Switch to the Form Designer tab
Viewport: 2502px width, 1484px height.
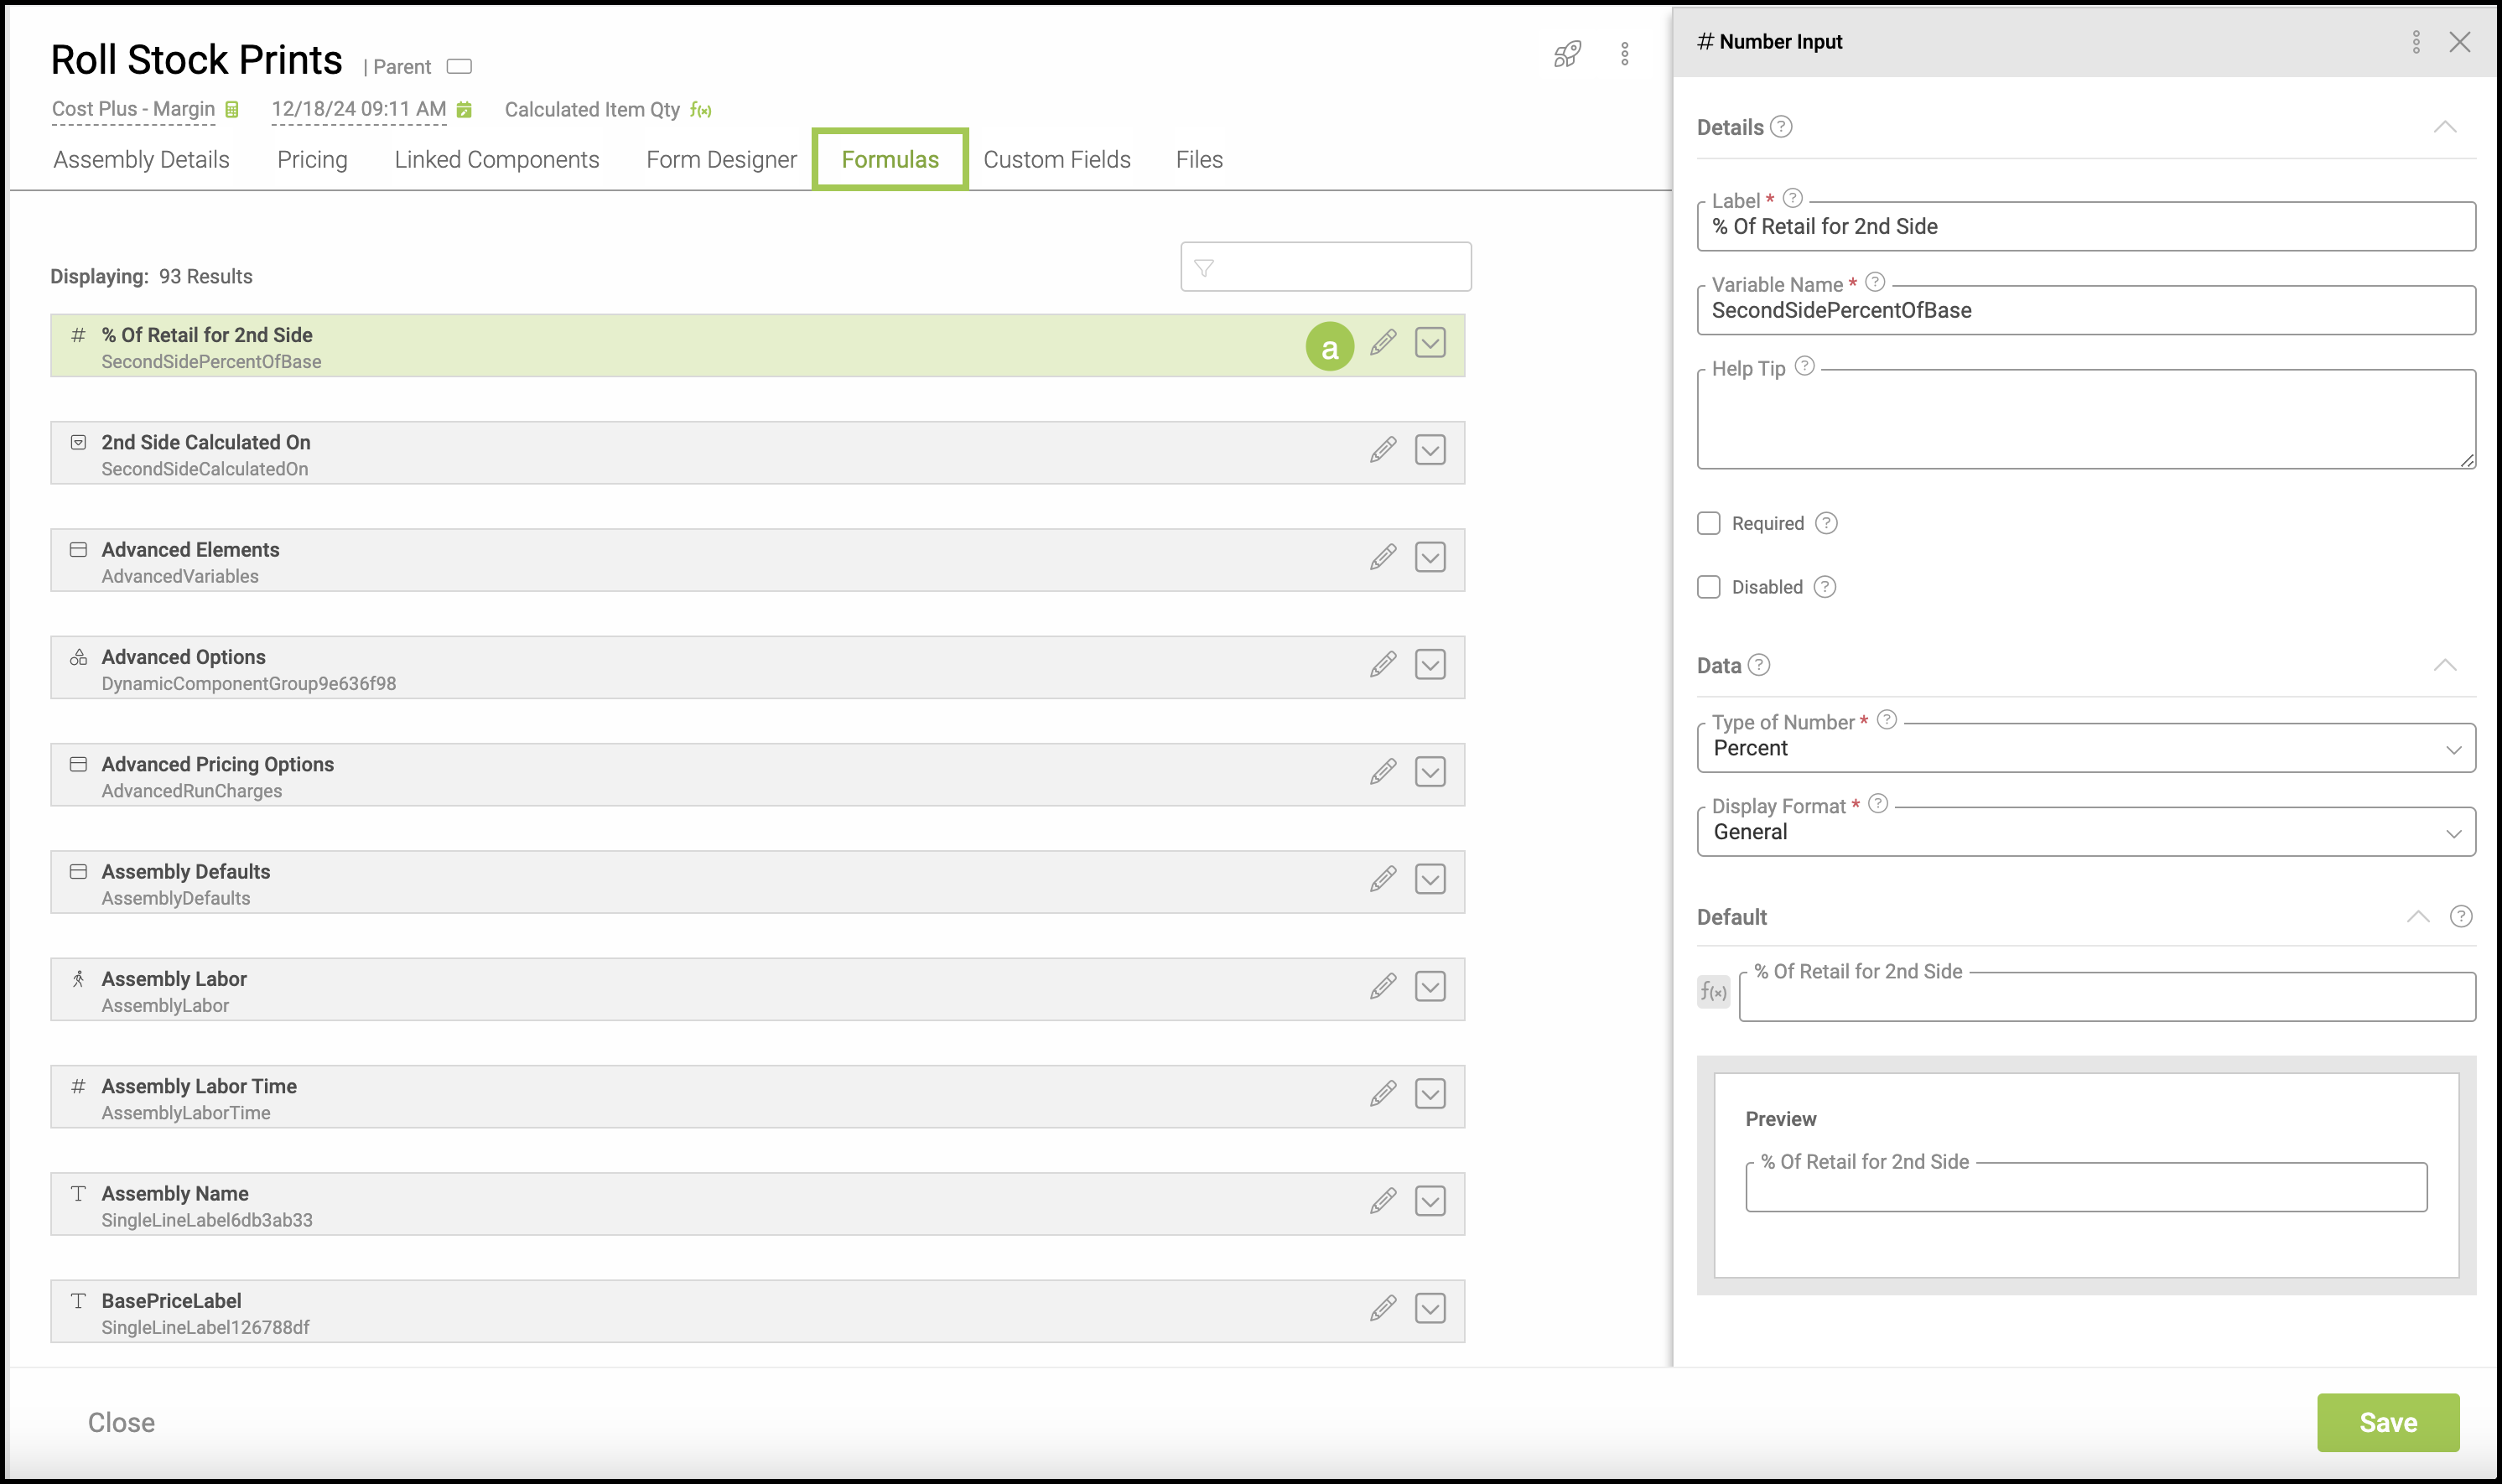pos(721,160)
